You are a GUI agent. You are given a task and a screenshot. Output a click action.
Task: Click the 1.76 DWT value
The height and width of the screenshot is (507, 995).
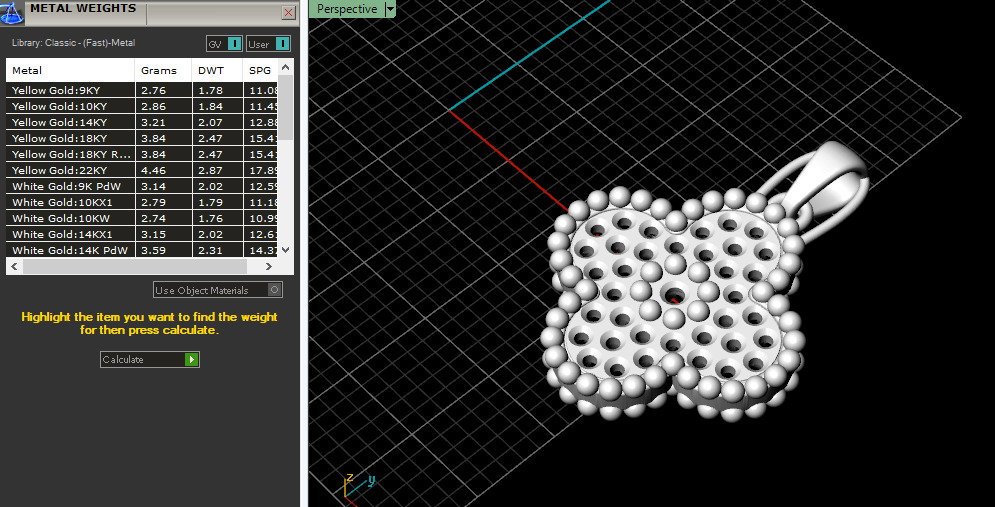coord(210,218)
